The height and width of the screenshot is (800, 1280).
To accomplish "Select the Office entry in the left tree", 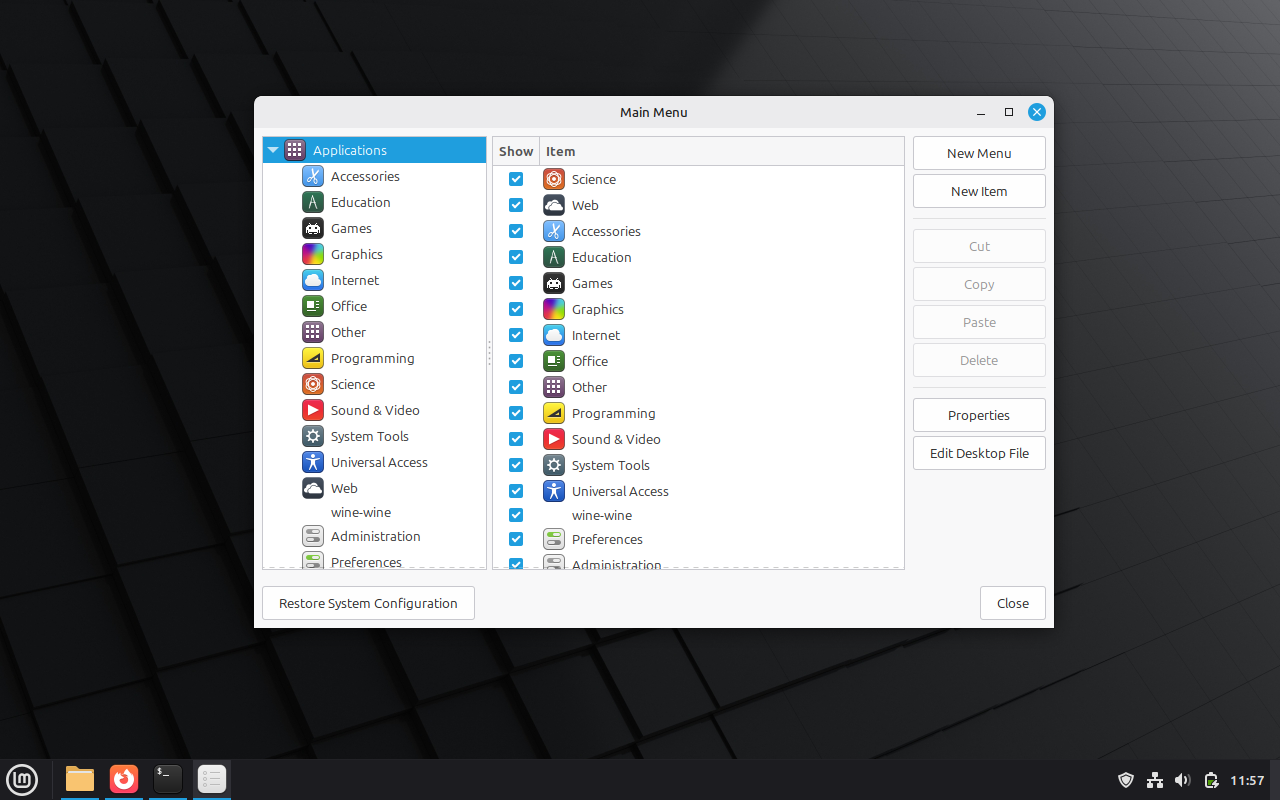I will 349,306.
